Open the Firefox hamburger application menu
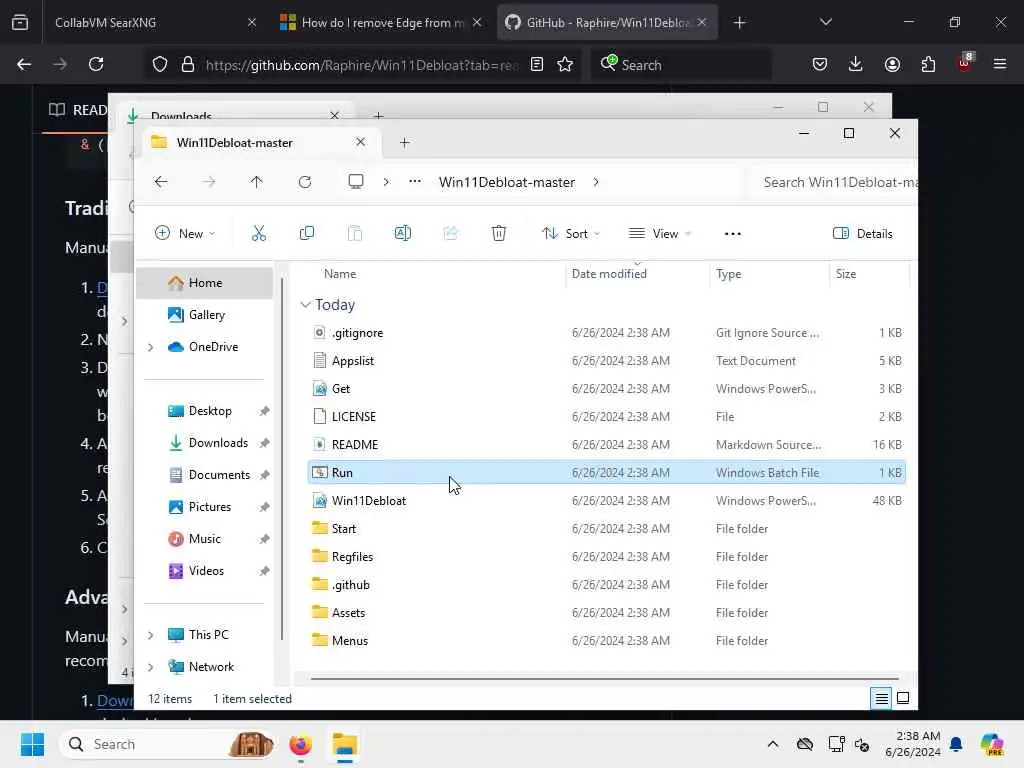The image size is (1024, 768). (1000, 64)
